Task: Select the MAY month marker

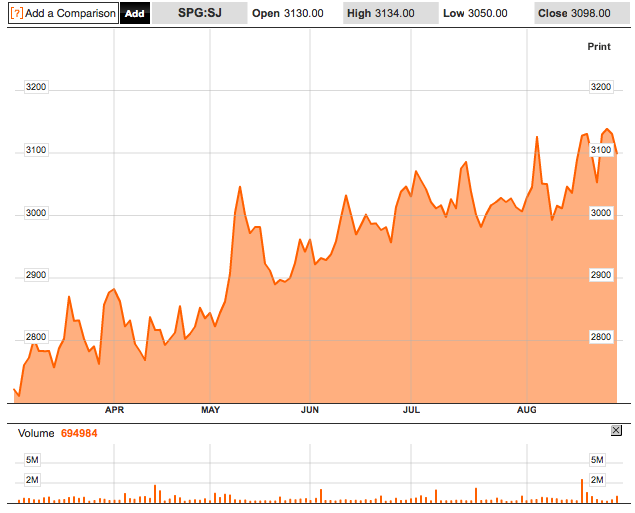Action: click(211, 410)
